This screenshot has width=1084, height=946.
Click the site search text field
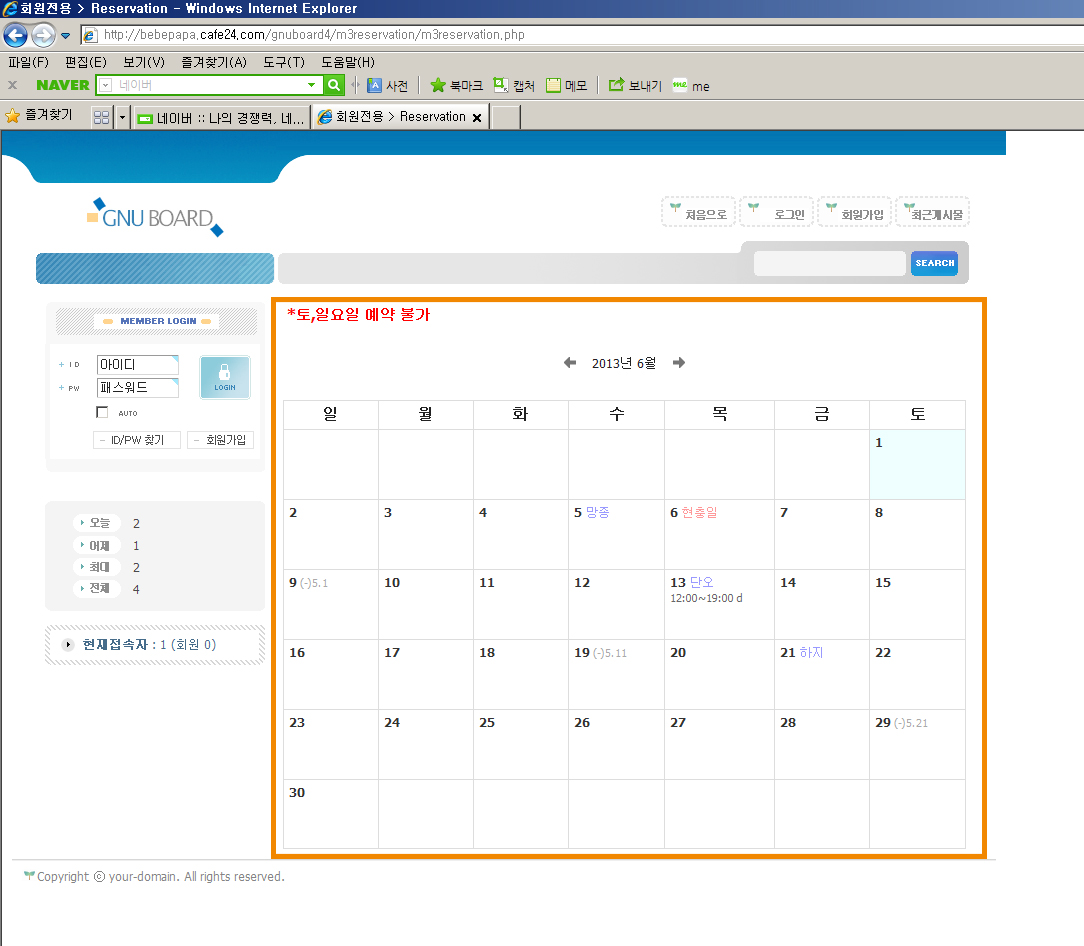830,263
